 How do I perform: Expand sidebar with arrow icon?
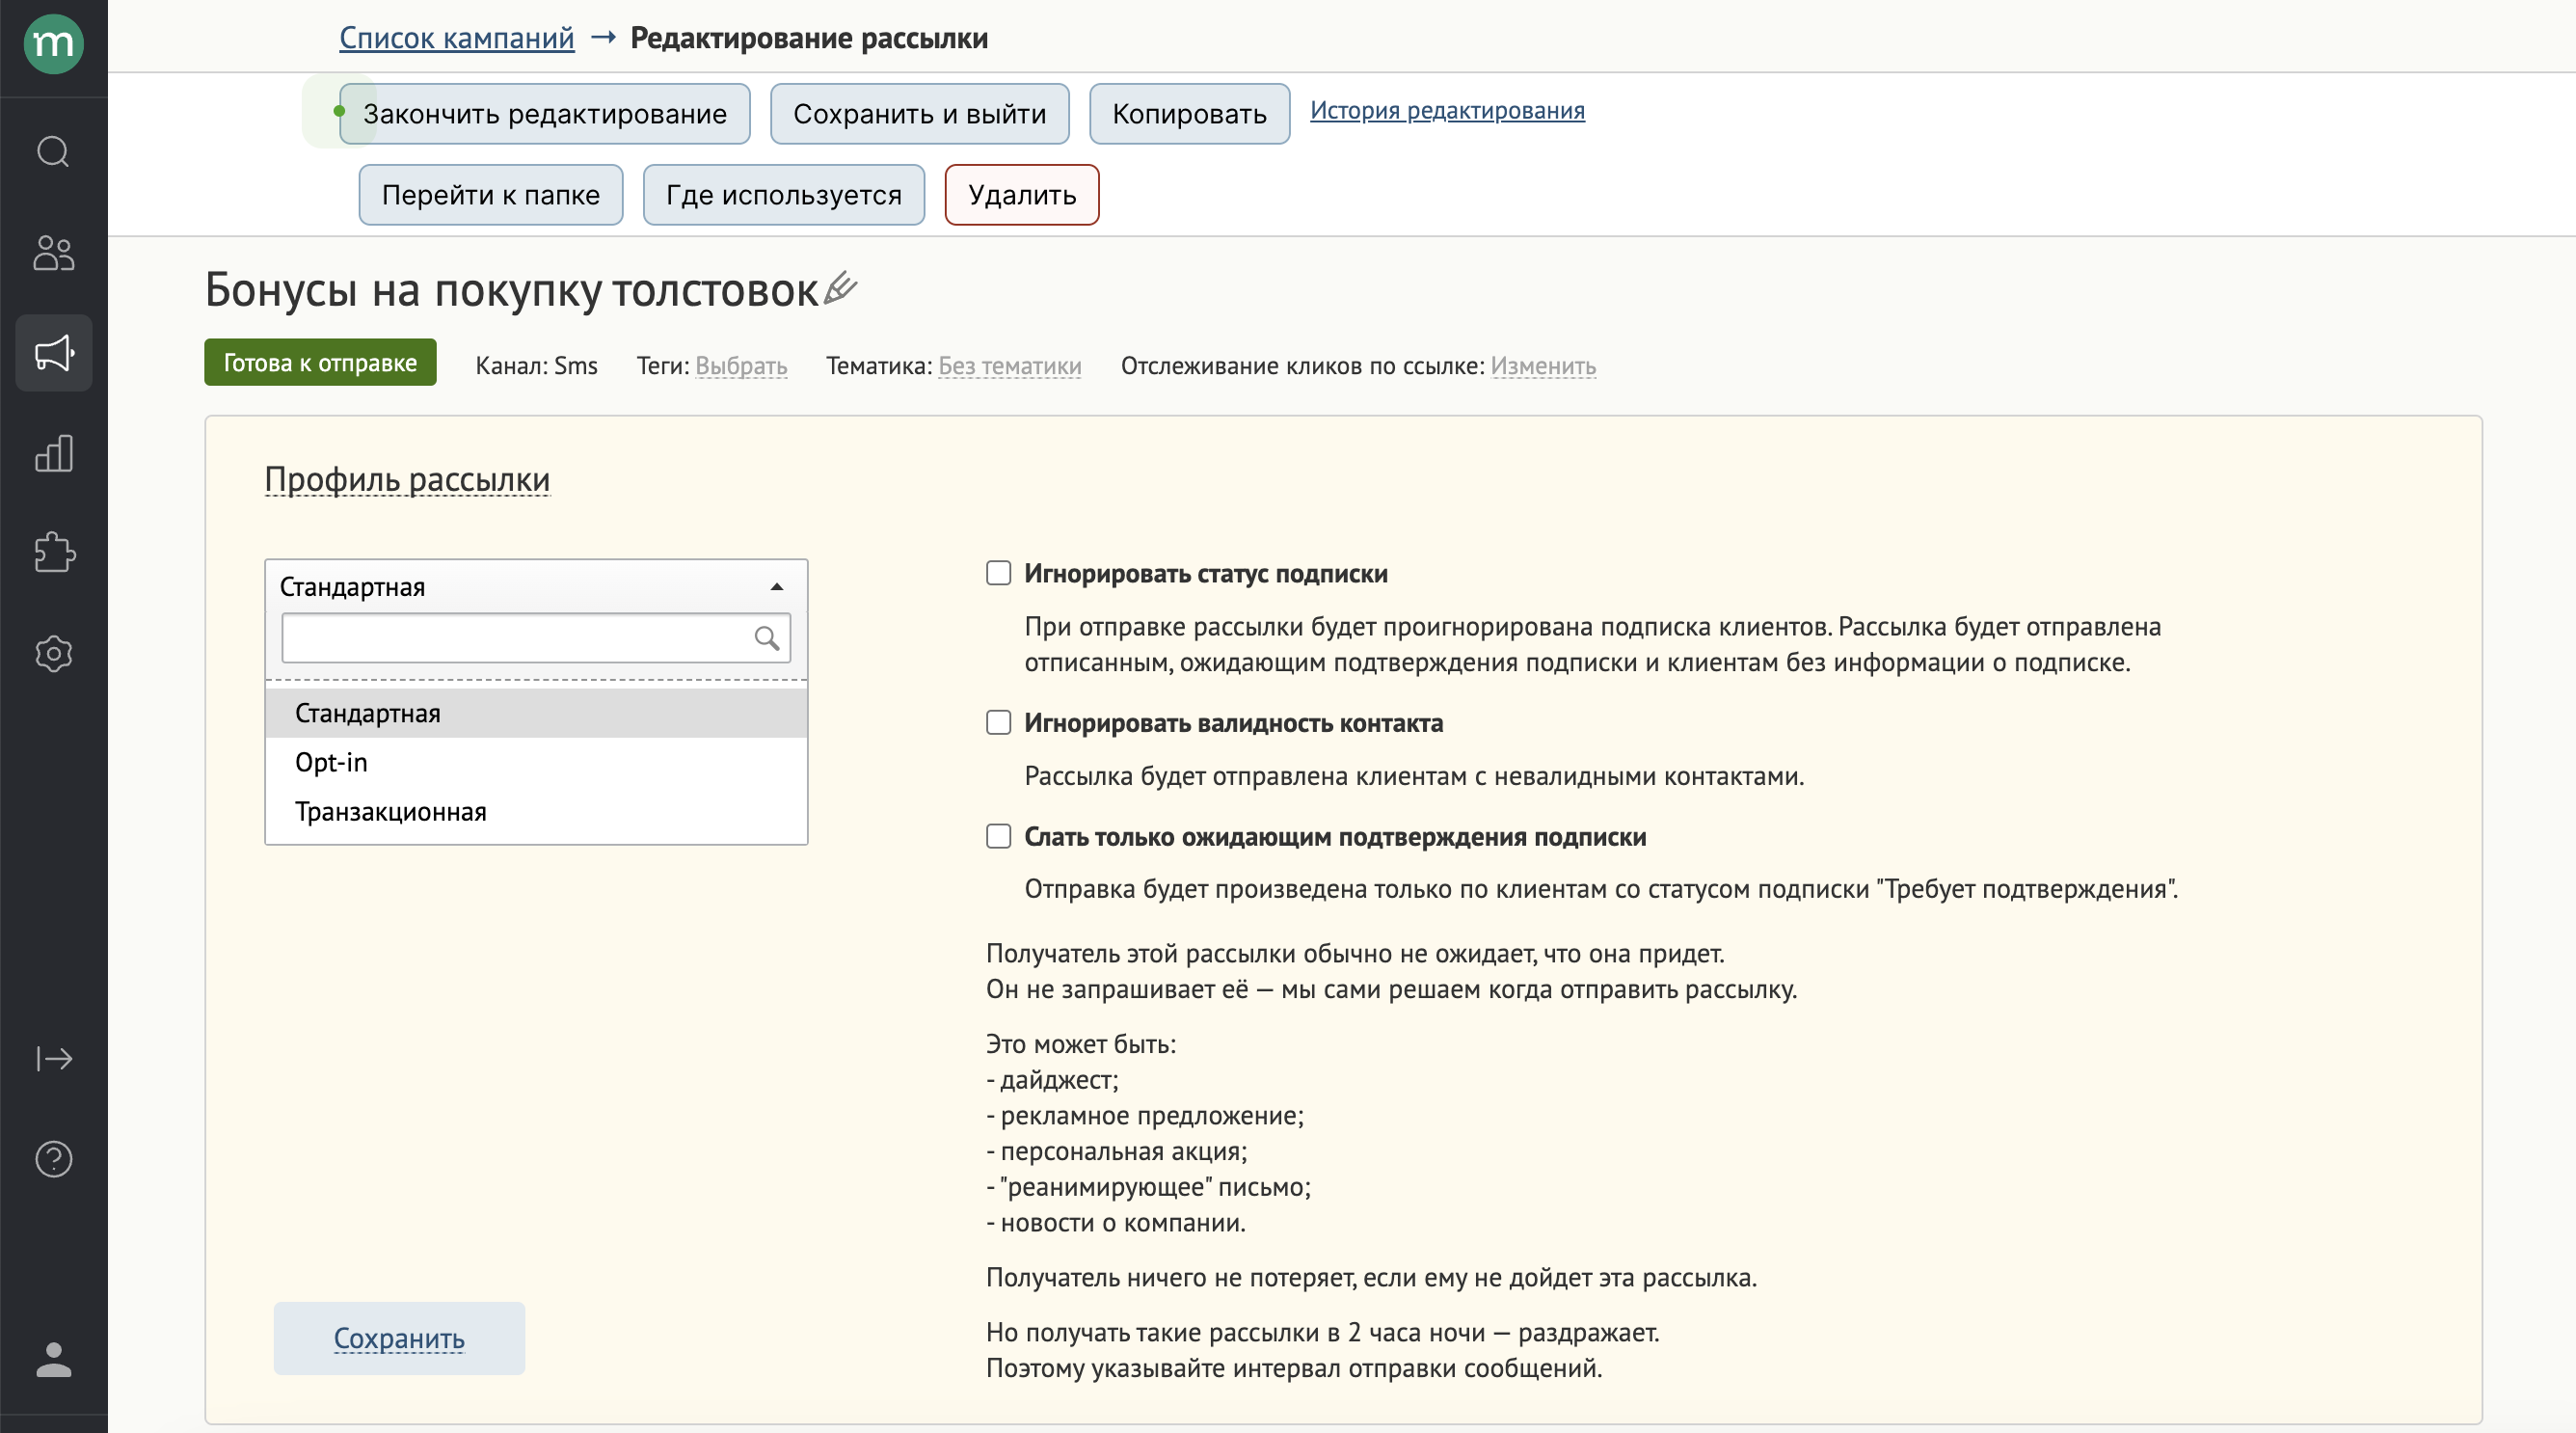click(53, 1059)
